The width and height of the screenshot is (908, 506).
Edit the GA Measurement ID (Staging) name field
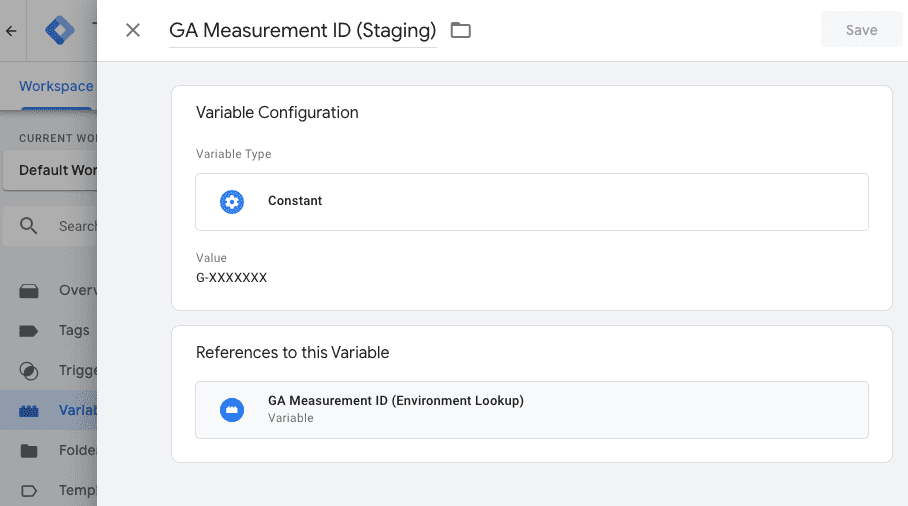click(x=302, y=30)
